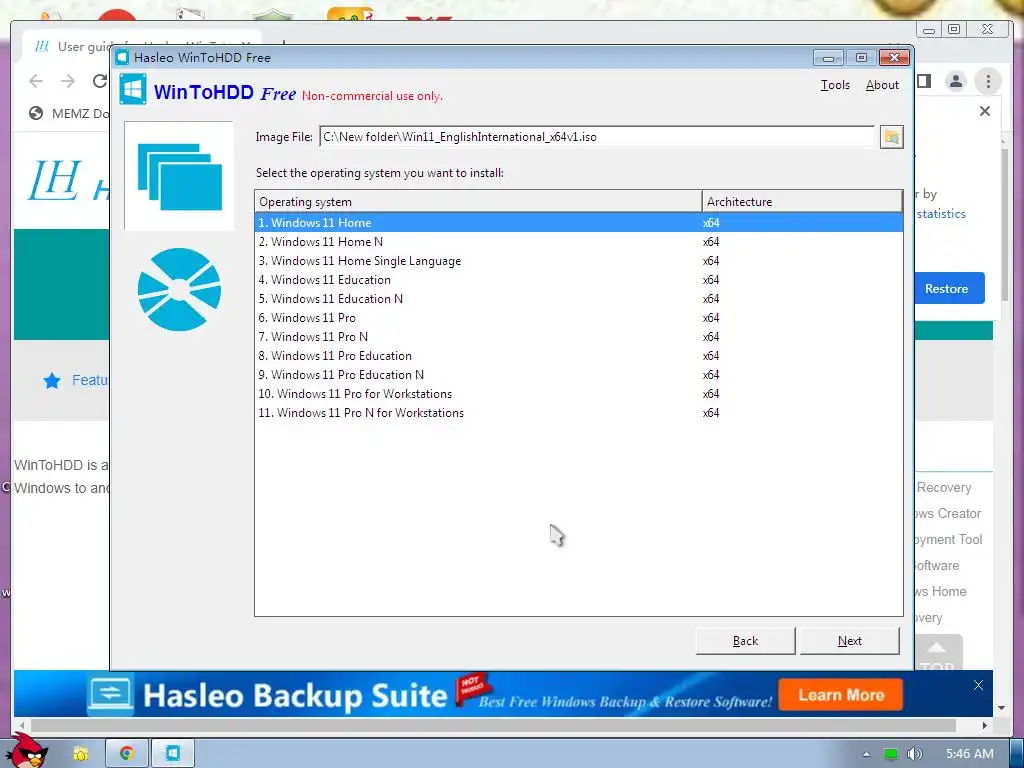Click the Back button
Screen dimensions: 1024x768
745,641
